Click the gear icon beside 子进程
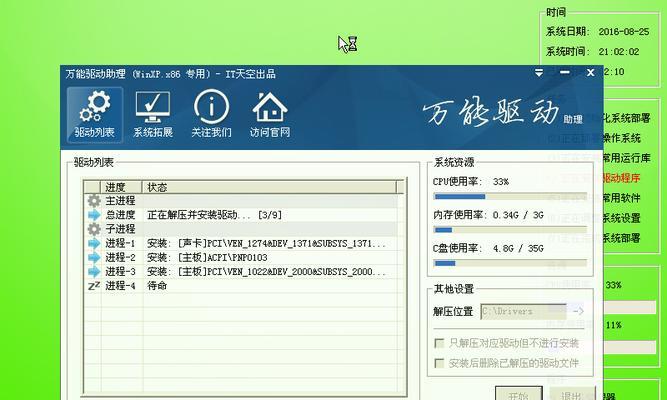 coord(94,229)
